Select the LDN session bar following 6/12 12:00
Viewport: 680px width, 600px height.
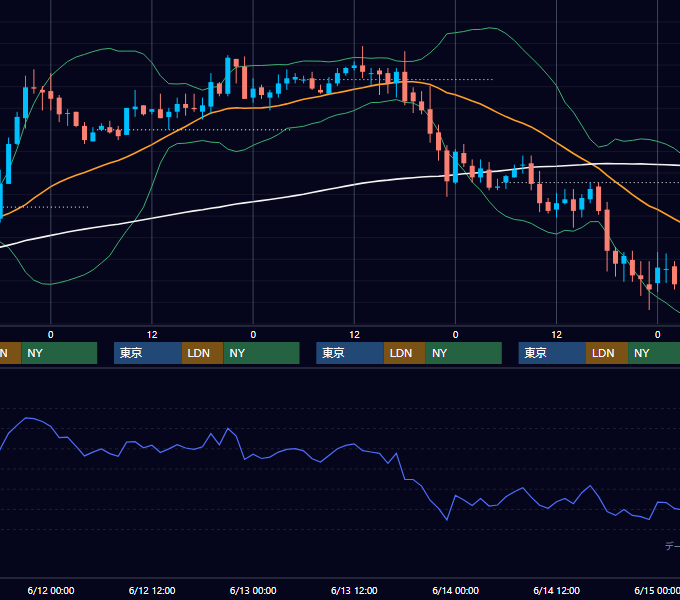(x=203, y=353)
